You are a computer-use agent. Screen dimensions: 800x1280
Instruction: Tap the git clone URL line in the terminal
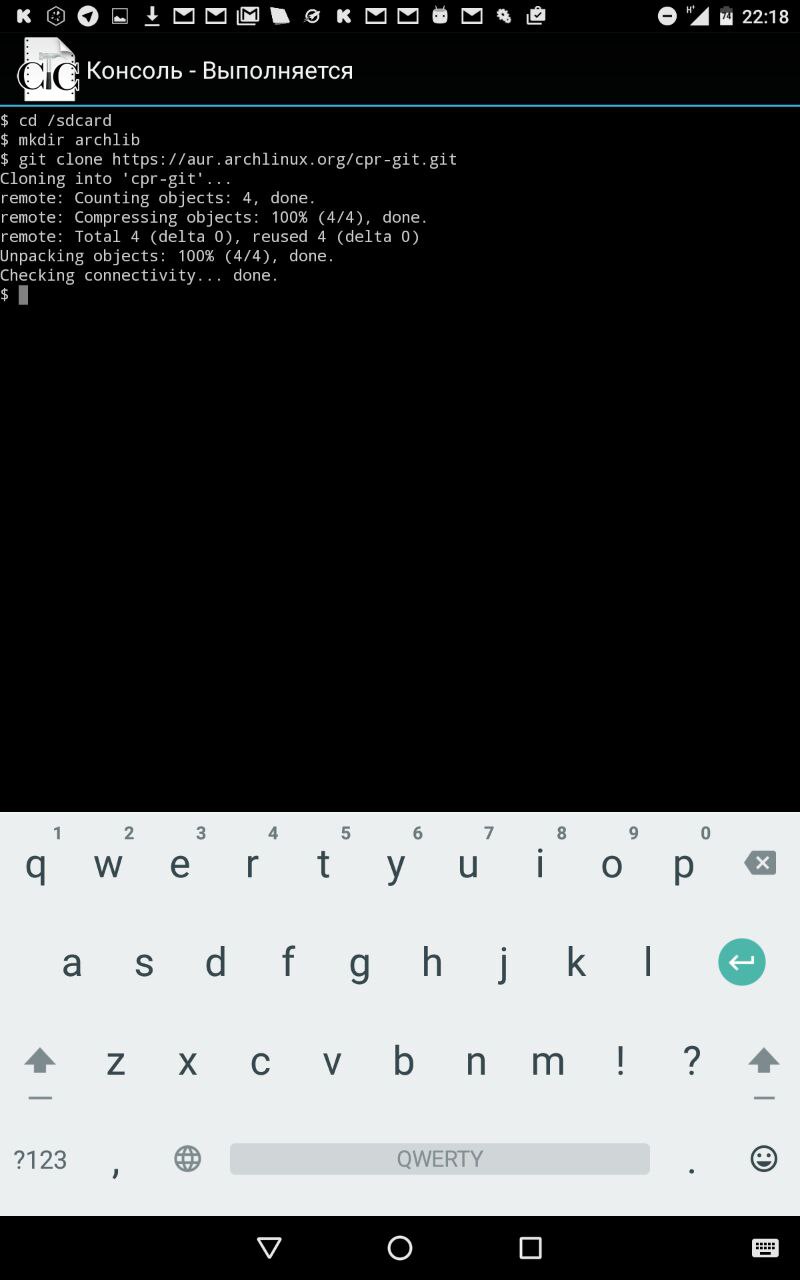pos(229,160)
